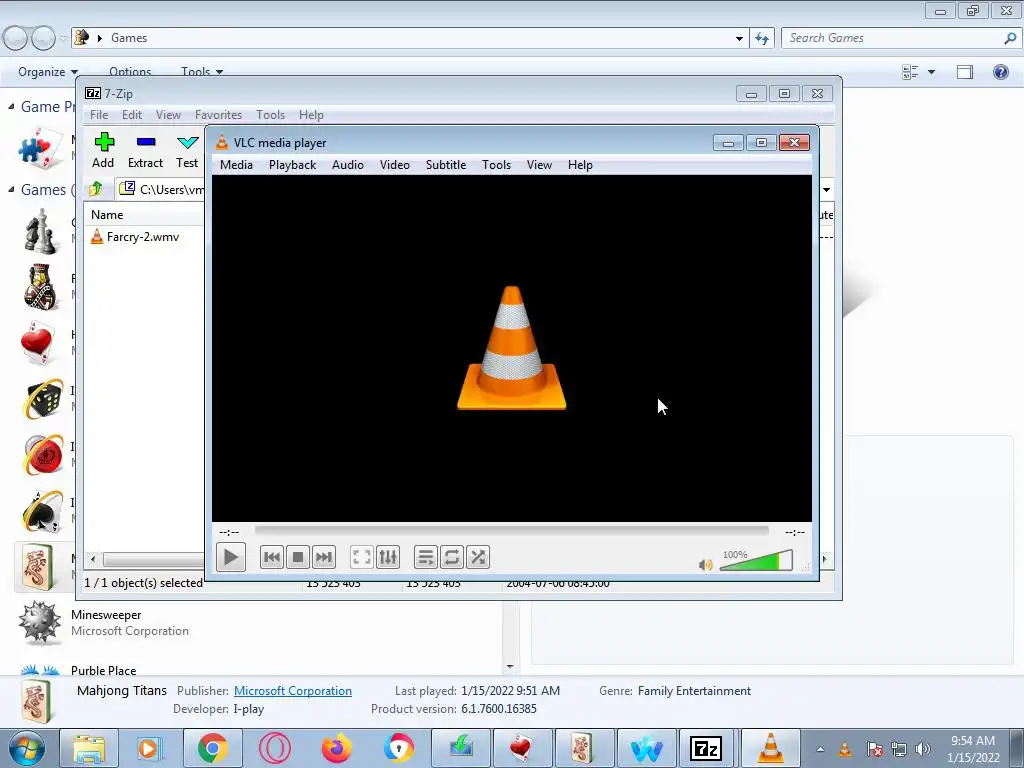This screenshot has height=768, width=1024.
Task: Click VLC next media button
Action: click(324, 558)
